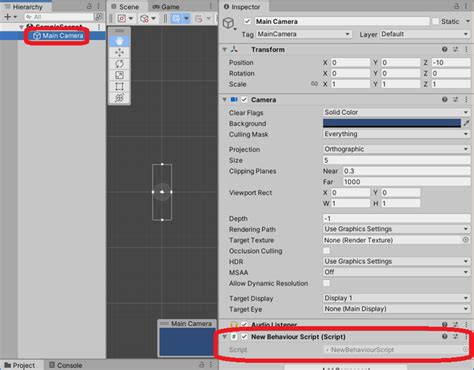This screenshot has width=474, height=370.
Task: Collapse the Transform component foldout
Action: pyautogui.click(x=225, y=50)
